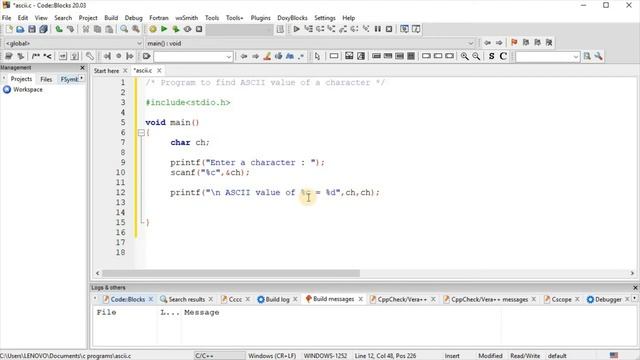Select the Workspace tree item

28,89
